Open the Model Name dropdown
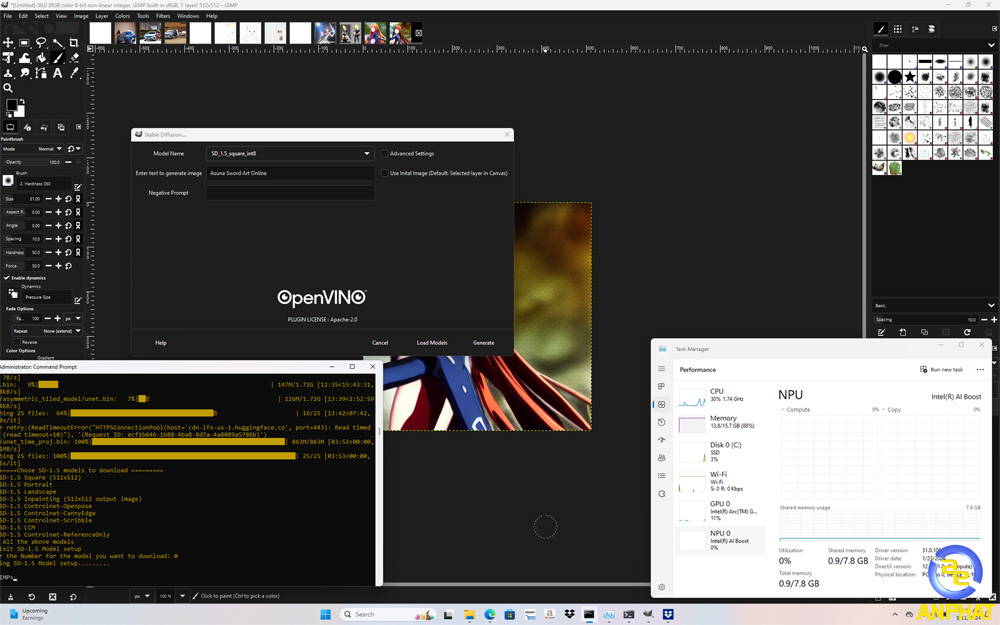The height and width of the screenshot is (625, 1000). point(290,154)
